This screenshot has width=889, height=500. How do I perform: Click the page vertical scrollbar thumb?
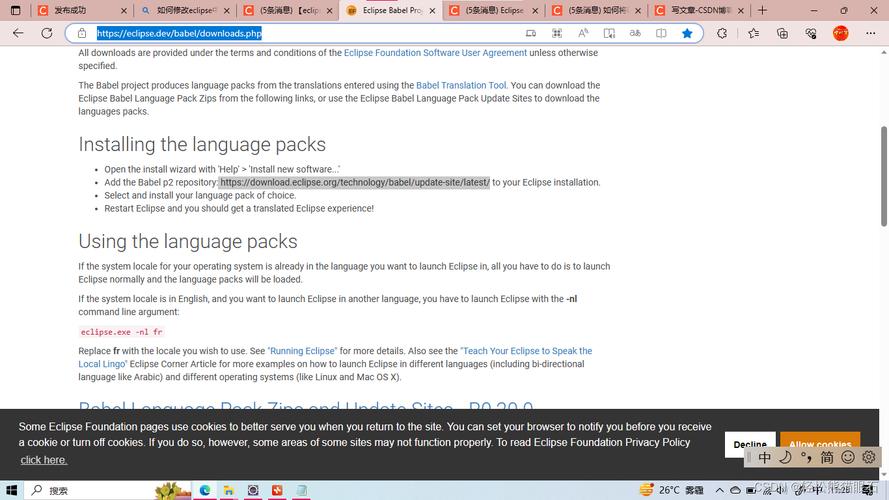point(884,176)
